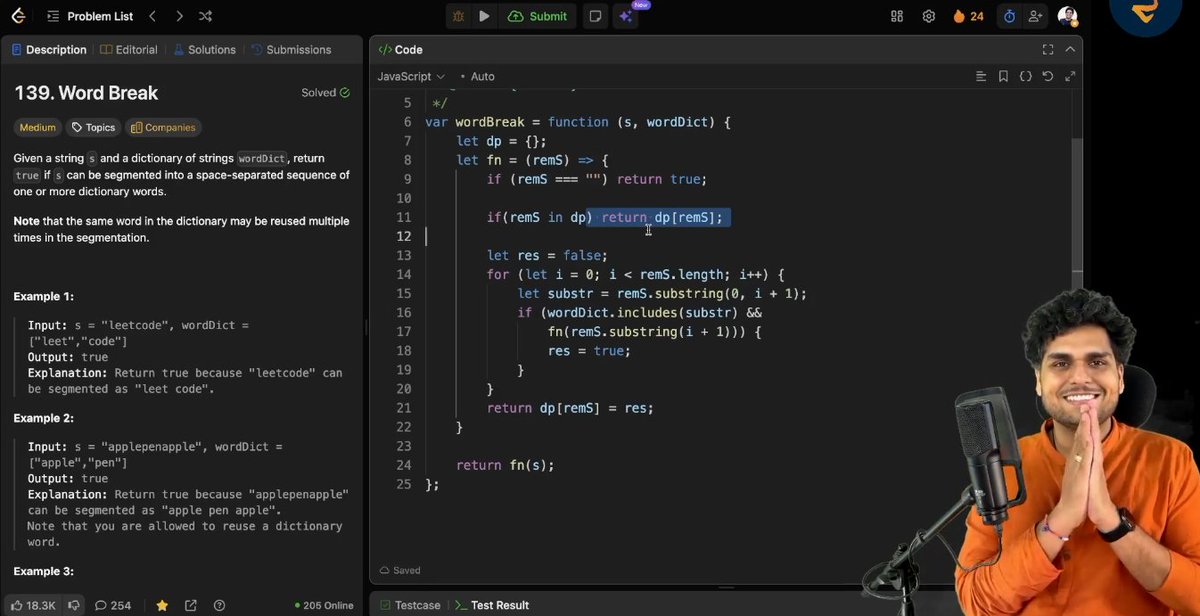
Task: Go to next problem arrow
Action: click(179, 16)
